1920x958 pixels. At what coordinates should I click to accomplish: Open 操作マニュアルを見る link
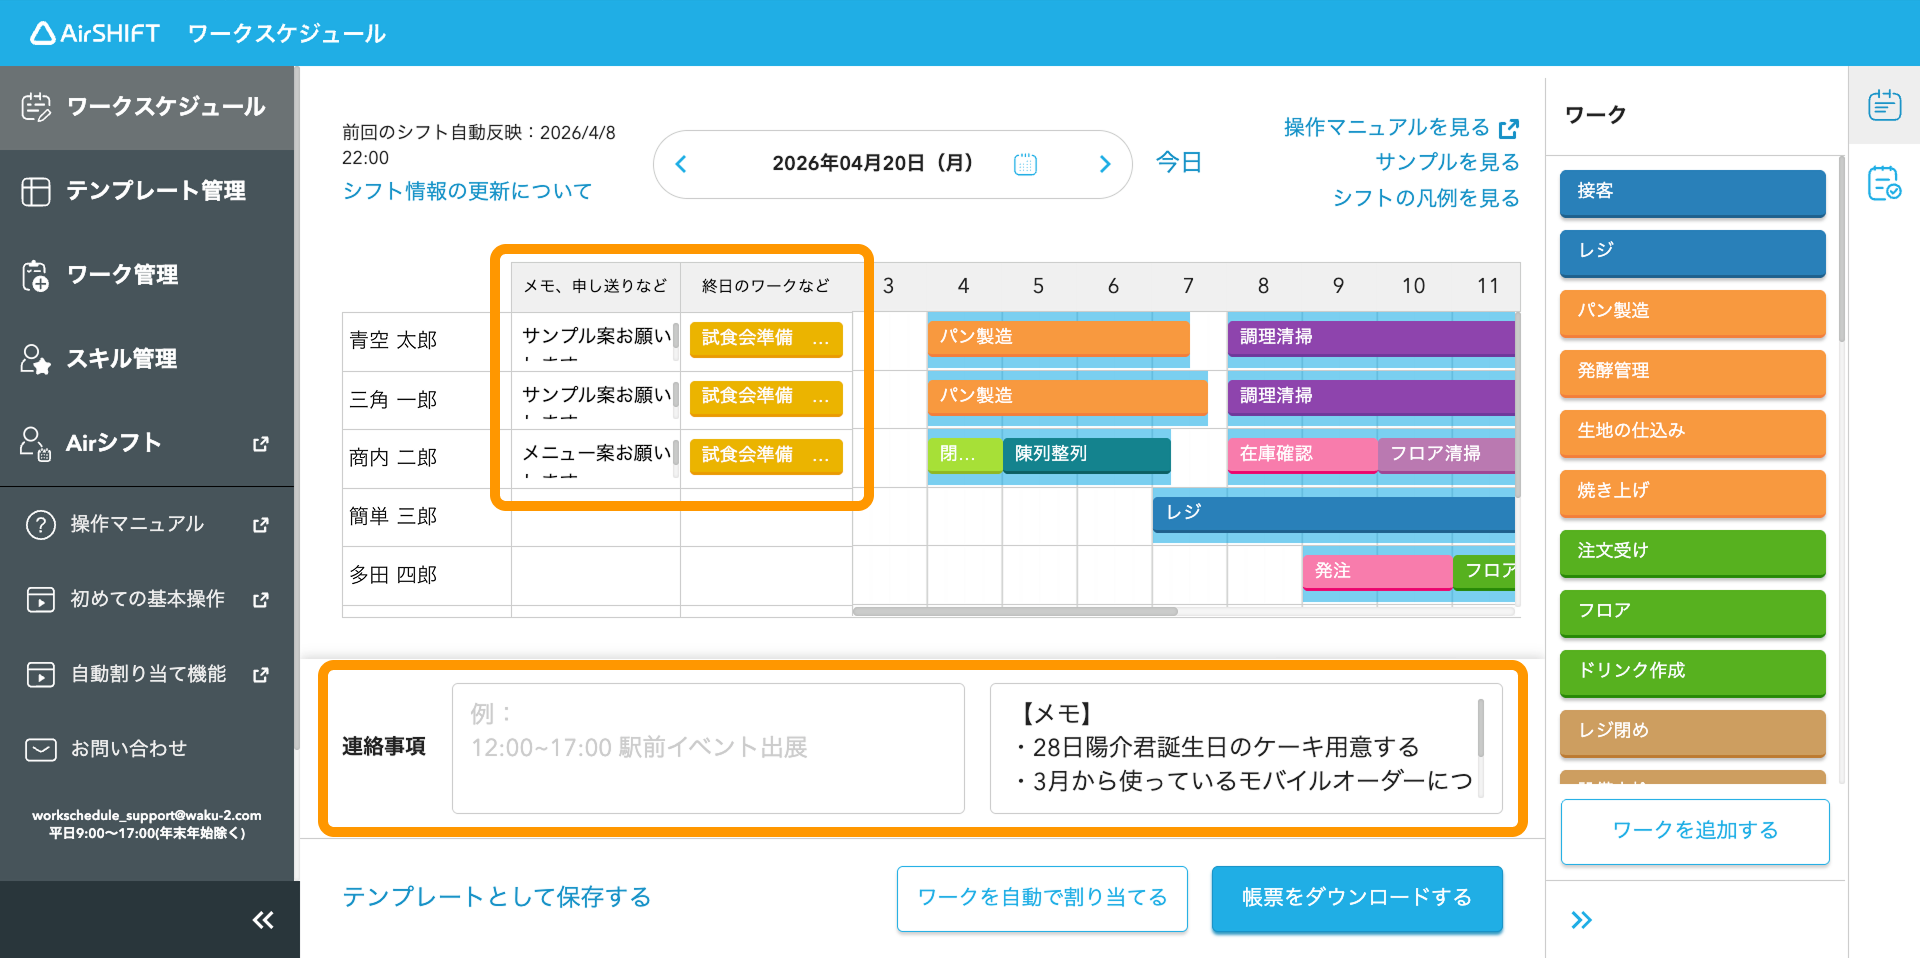1401,127
